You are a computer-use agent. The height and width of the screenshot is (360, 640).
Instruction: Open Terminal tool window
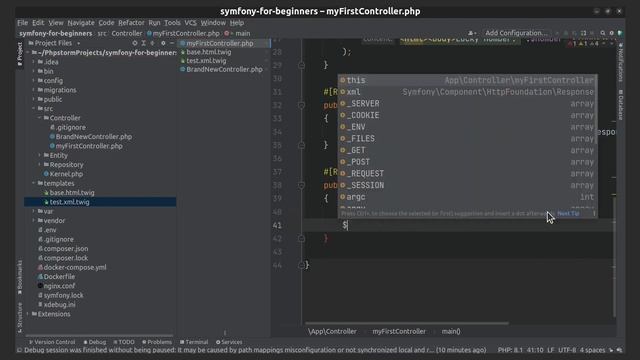(194, 342)
